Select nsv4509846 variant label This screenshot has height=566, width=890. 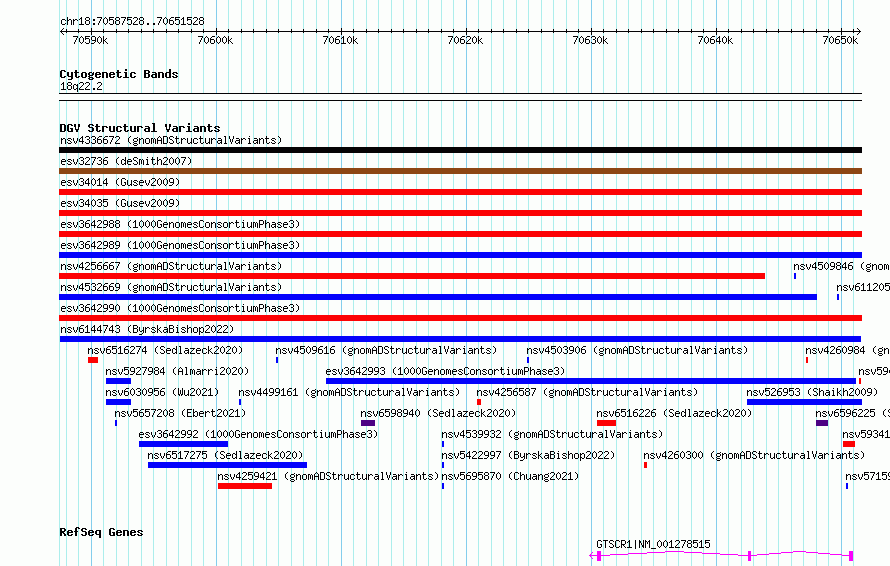click(x=841, y=266)
